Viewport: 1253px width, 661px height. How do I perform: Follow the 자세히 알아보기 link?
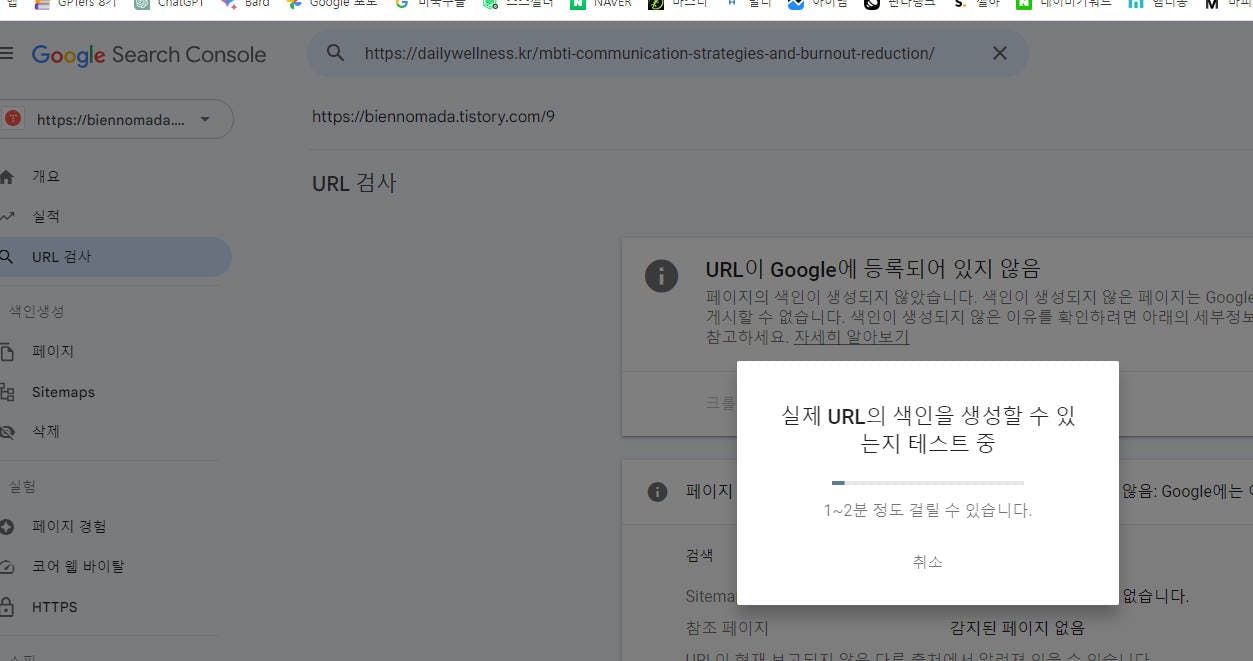click(851, 337)
